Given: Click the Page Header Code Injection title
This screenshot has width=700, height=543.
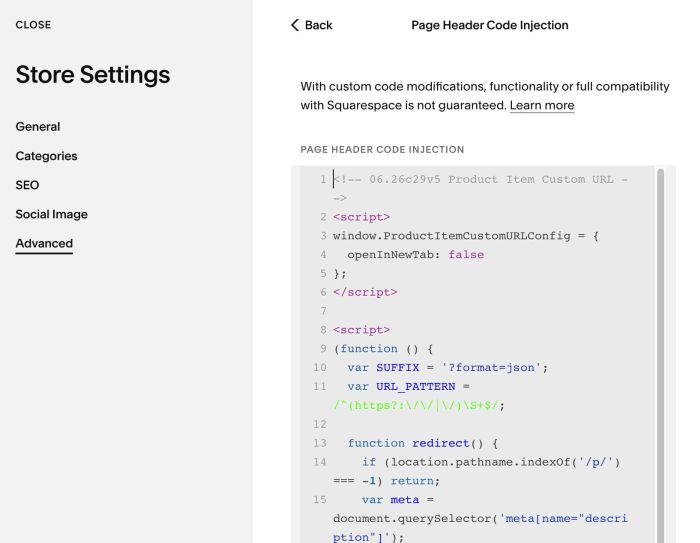Looking at the screenshot, I should pos(490,25).
